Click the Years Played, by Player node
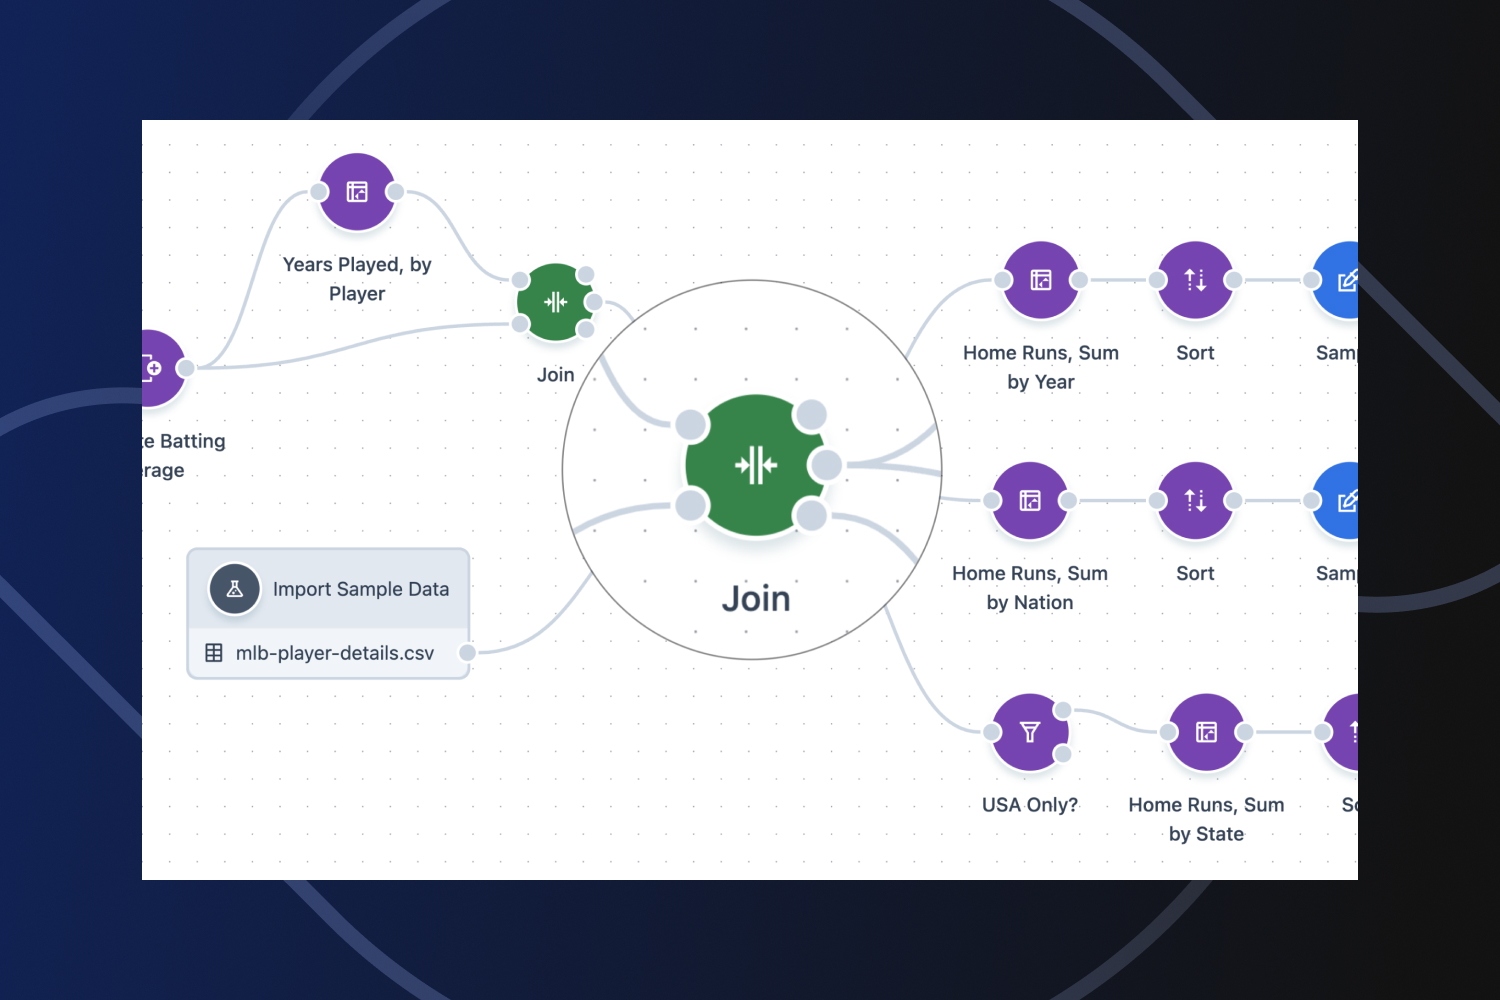Viewport: 1500px width, 1000px height. tap(357, 192)
